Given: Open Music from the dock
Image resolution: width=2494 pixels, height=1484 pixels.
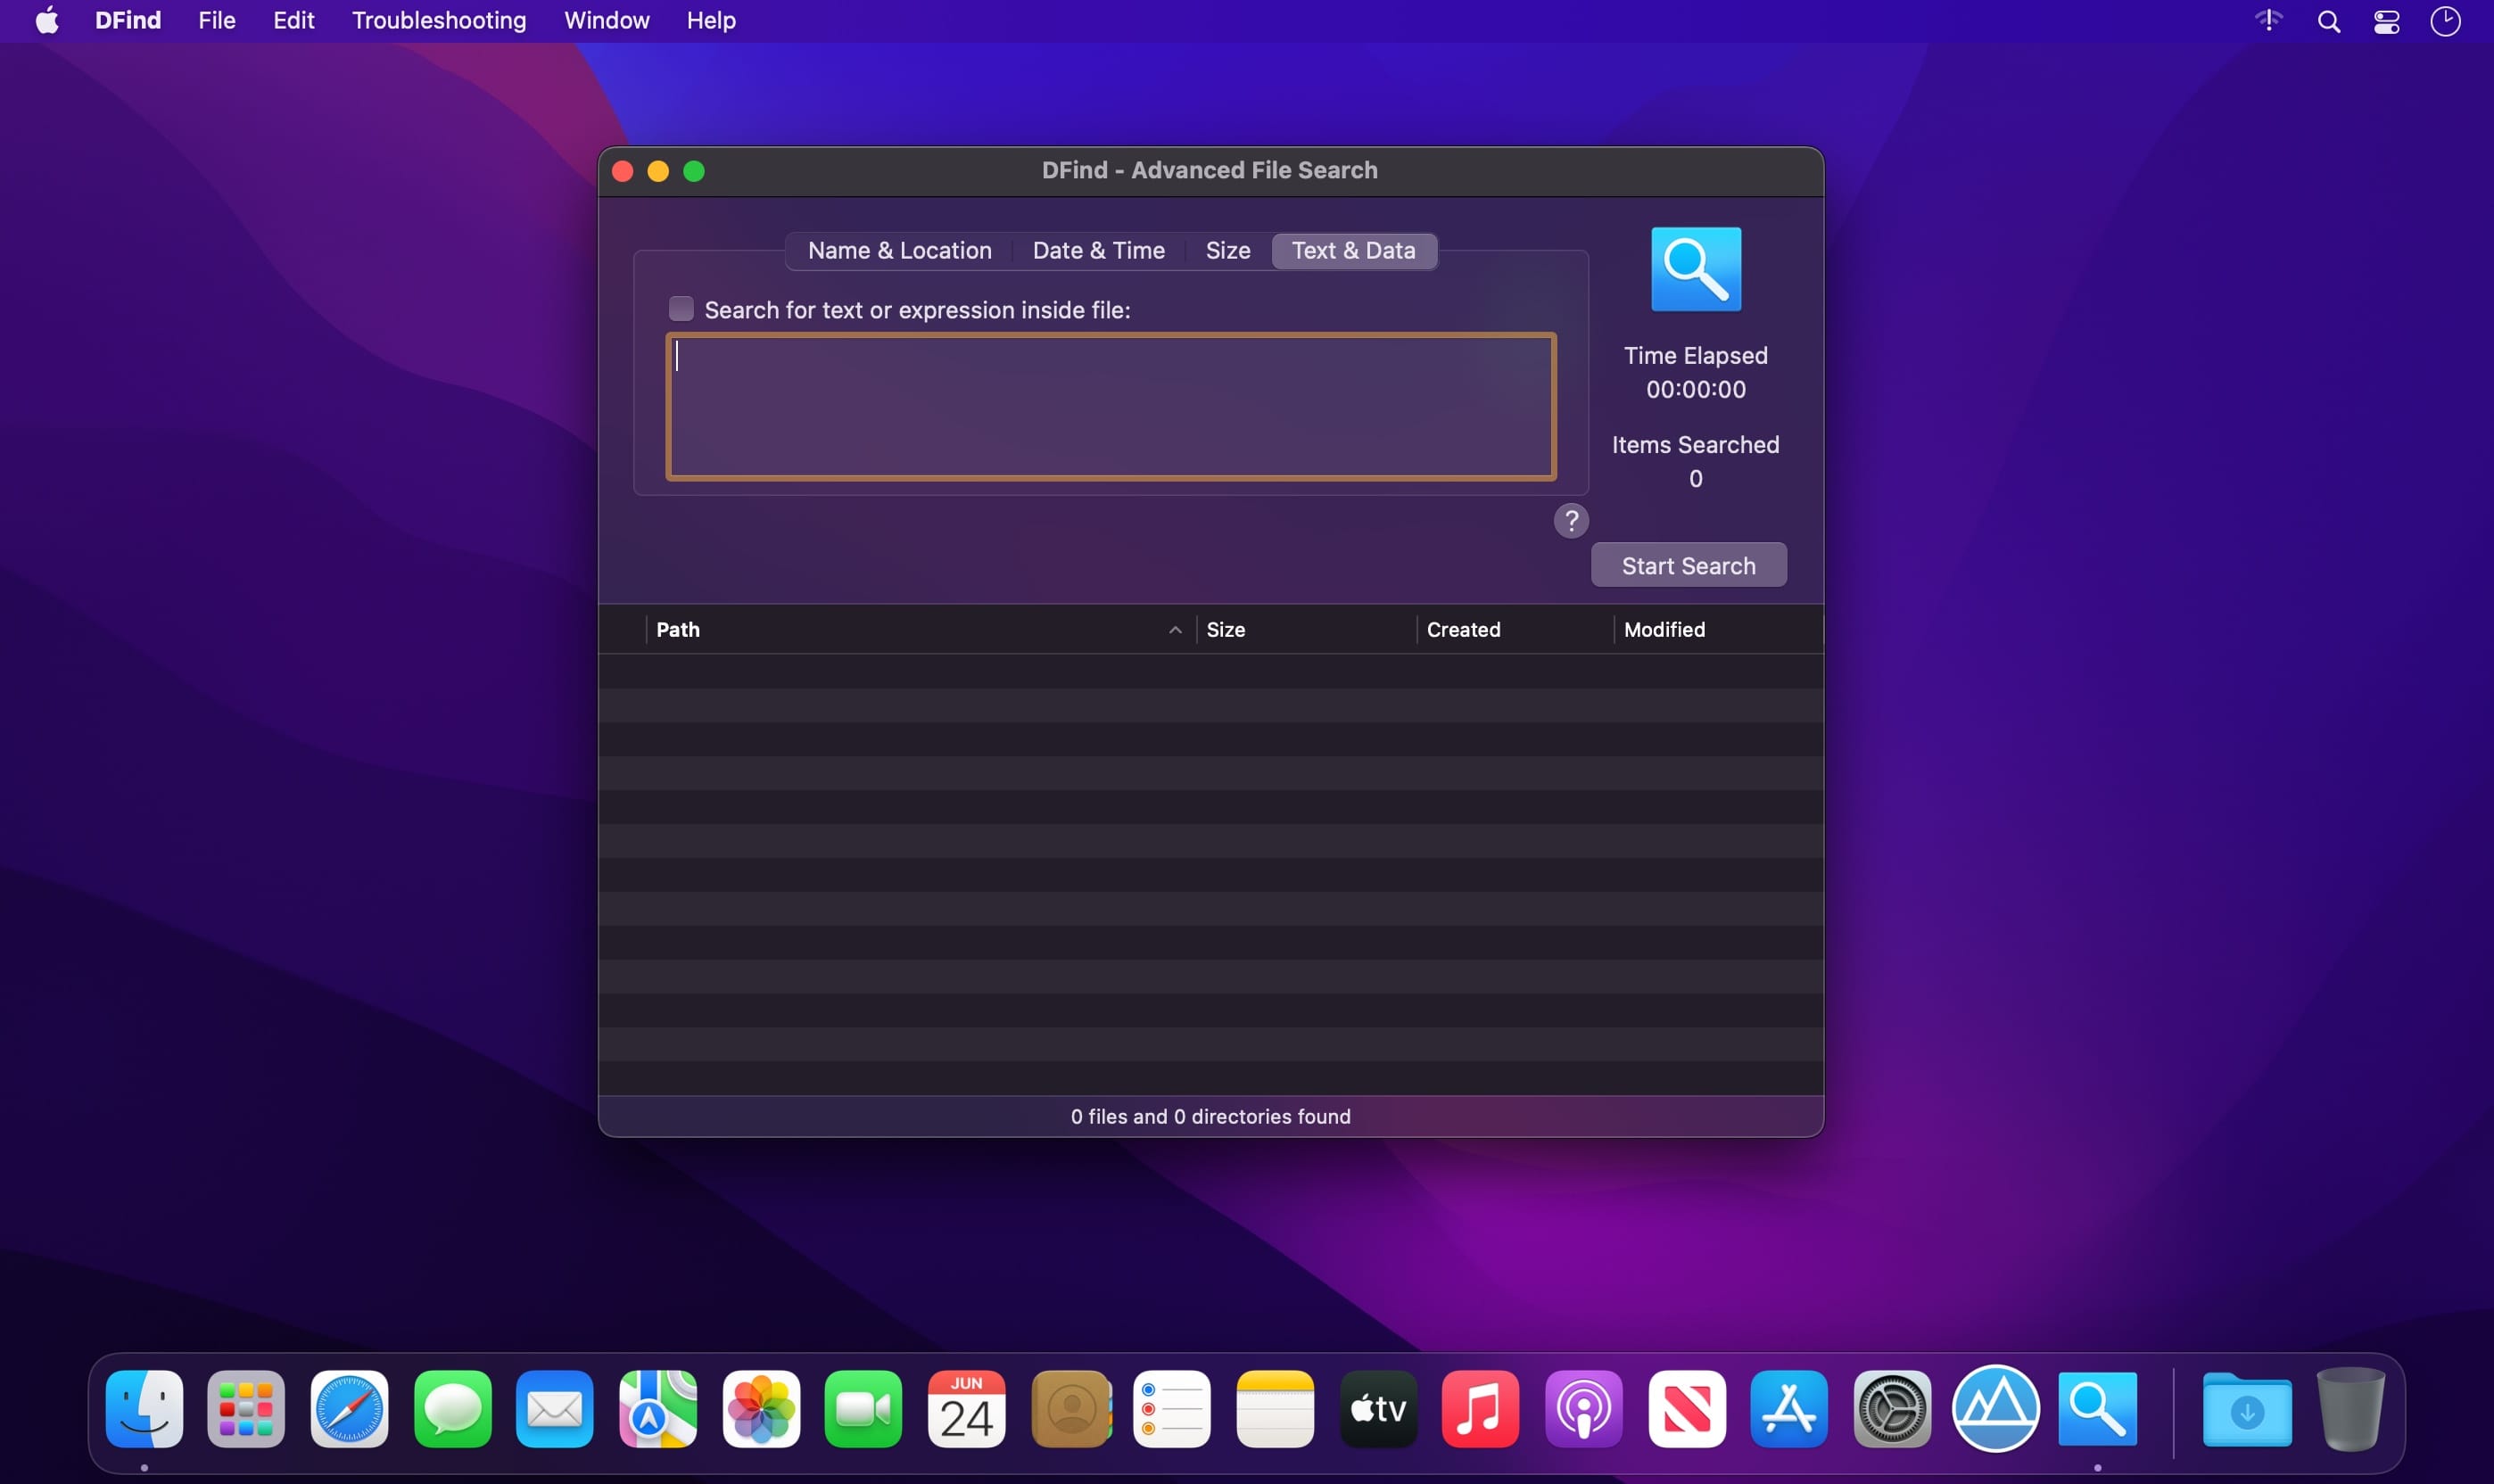Looking at the screenshot, I should (x=1480, y=1409).
